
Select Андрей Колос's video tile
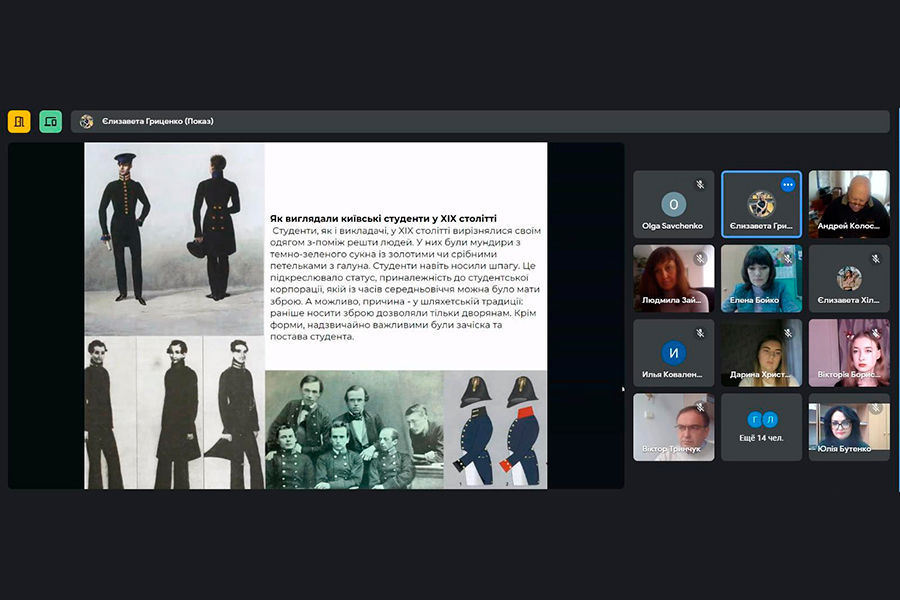[x=849, y=203]
